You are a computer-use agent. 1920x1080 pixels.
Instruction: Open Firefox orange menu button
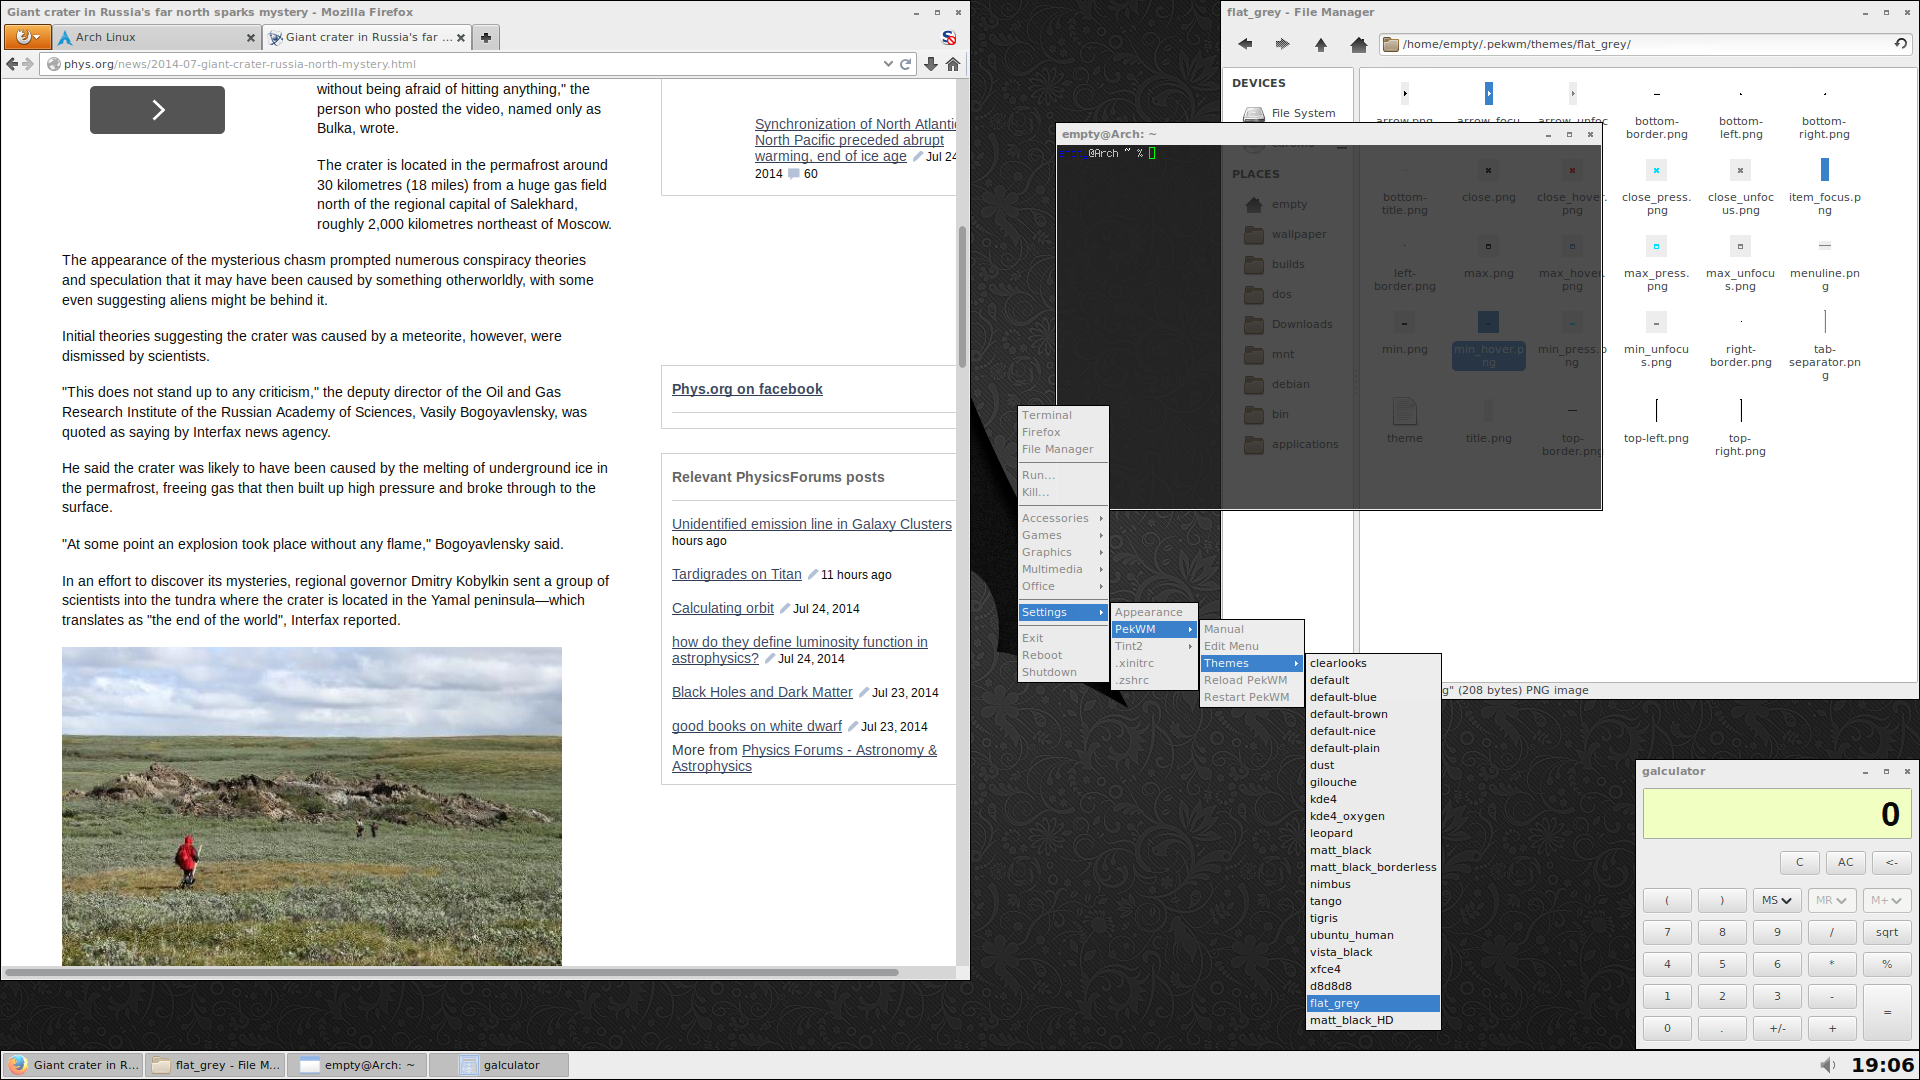pyautogui.click(x=27, y=37)
